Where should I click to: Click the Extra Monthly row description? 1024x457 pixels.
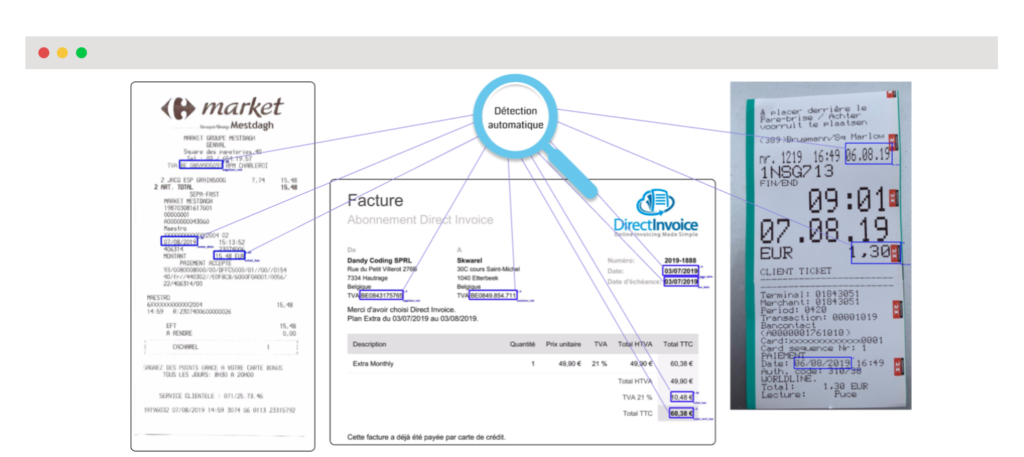coord(373,364)
